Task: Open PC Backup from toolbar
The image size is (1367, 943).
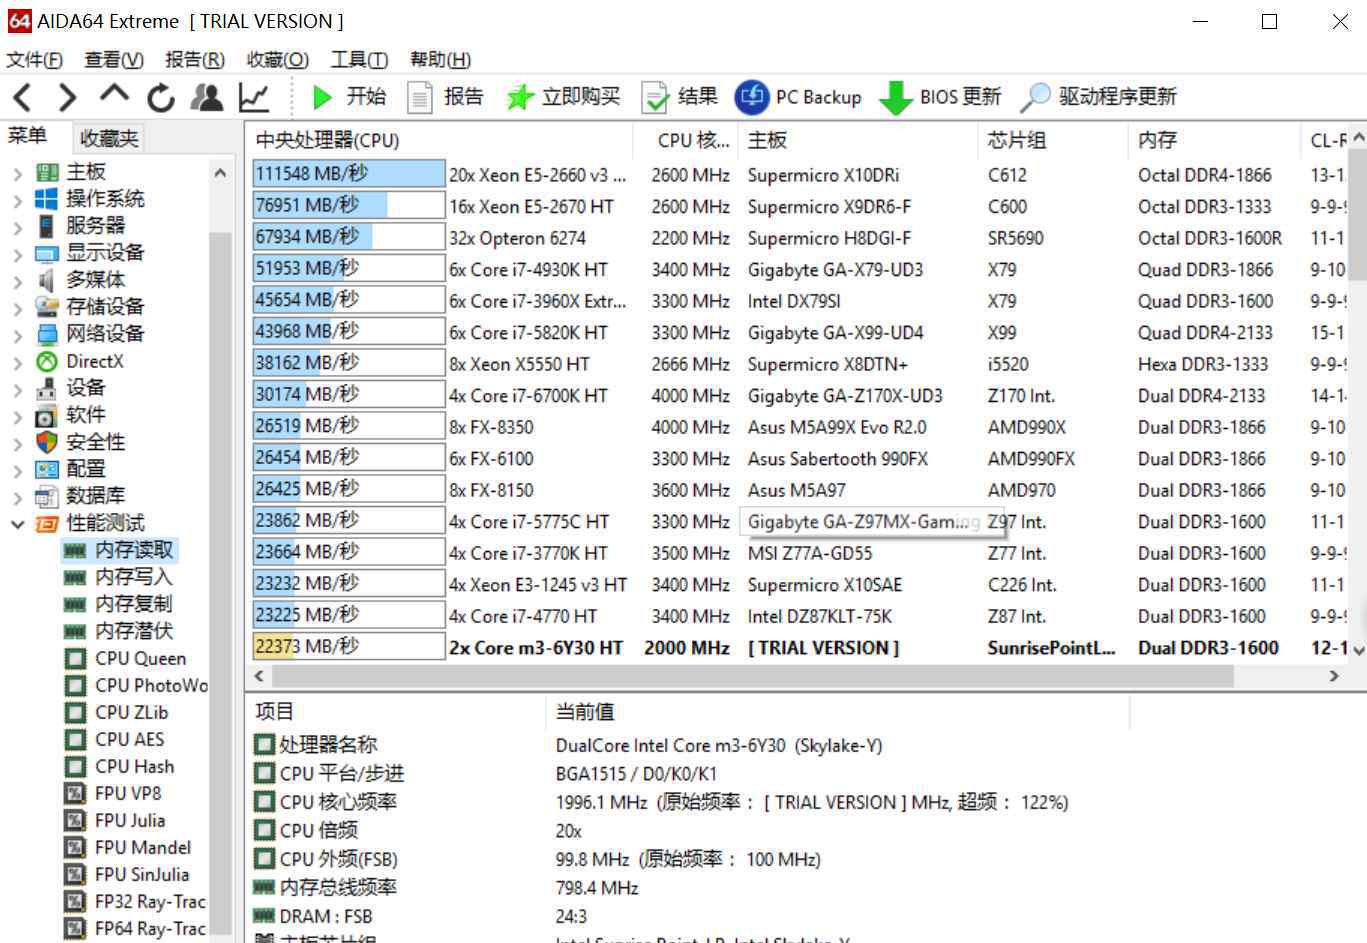Action: tap(798, 97)
